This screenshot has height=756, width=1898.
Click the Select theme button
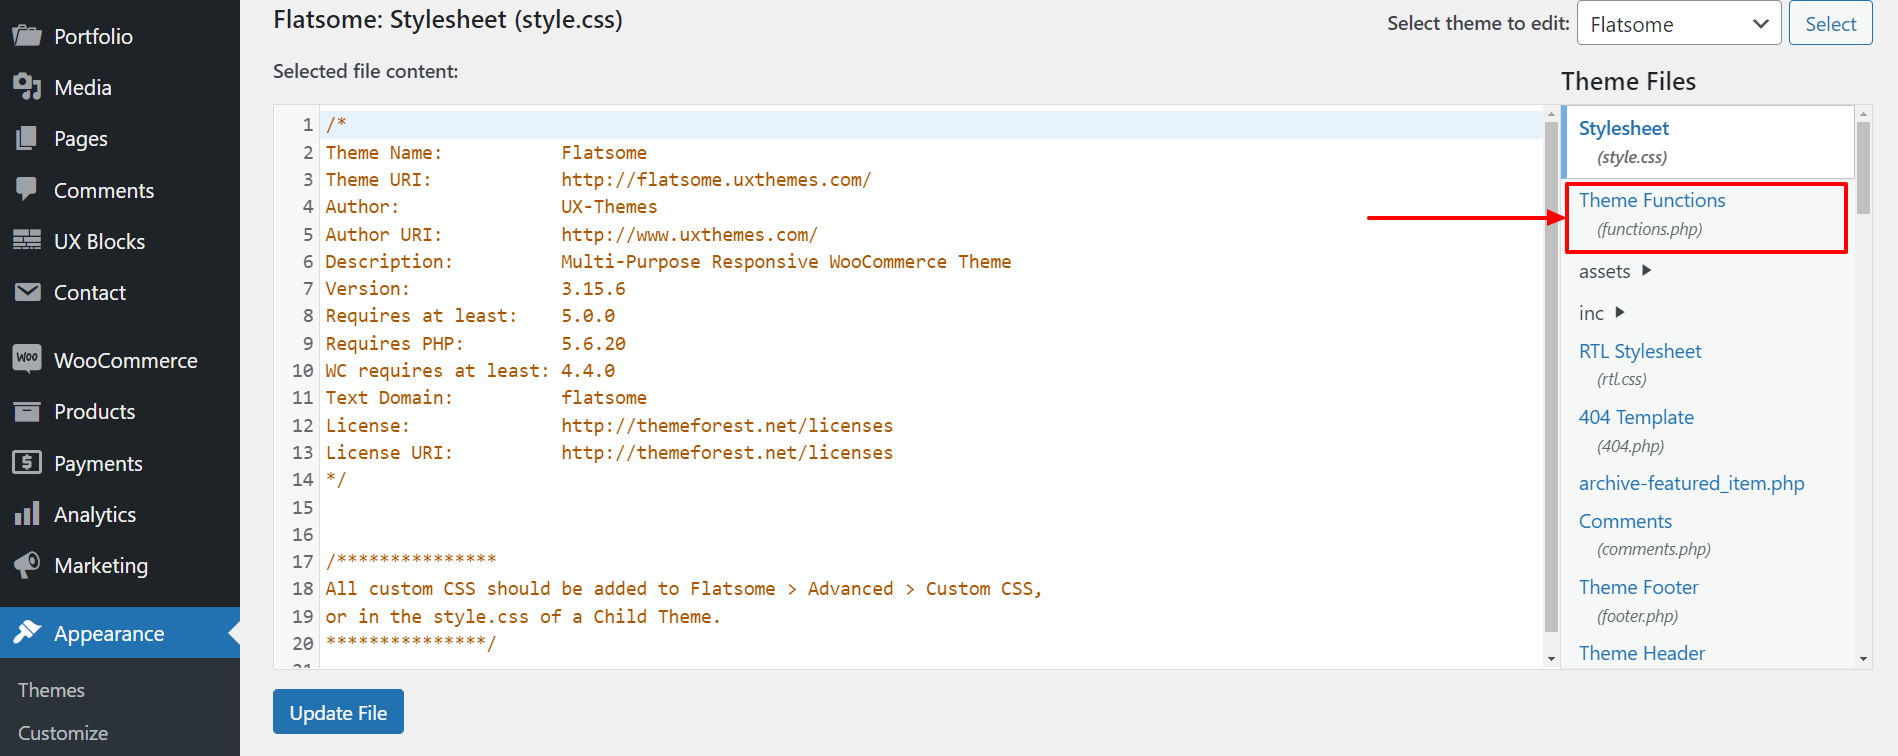pyautogui.click(x=1830, y=24)
